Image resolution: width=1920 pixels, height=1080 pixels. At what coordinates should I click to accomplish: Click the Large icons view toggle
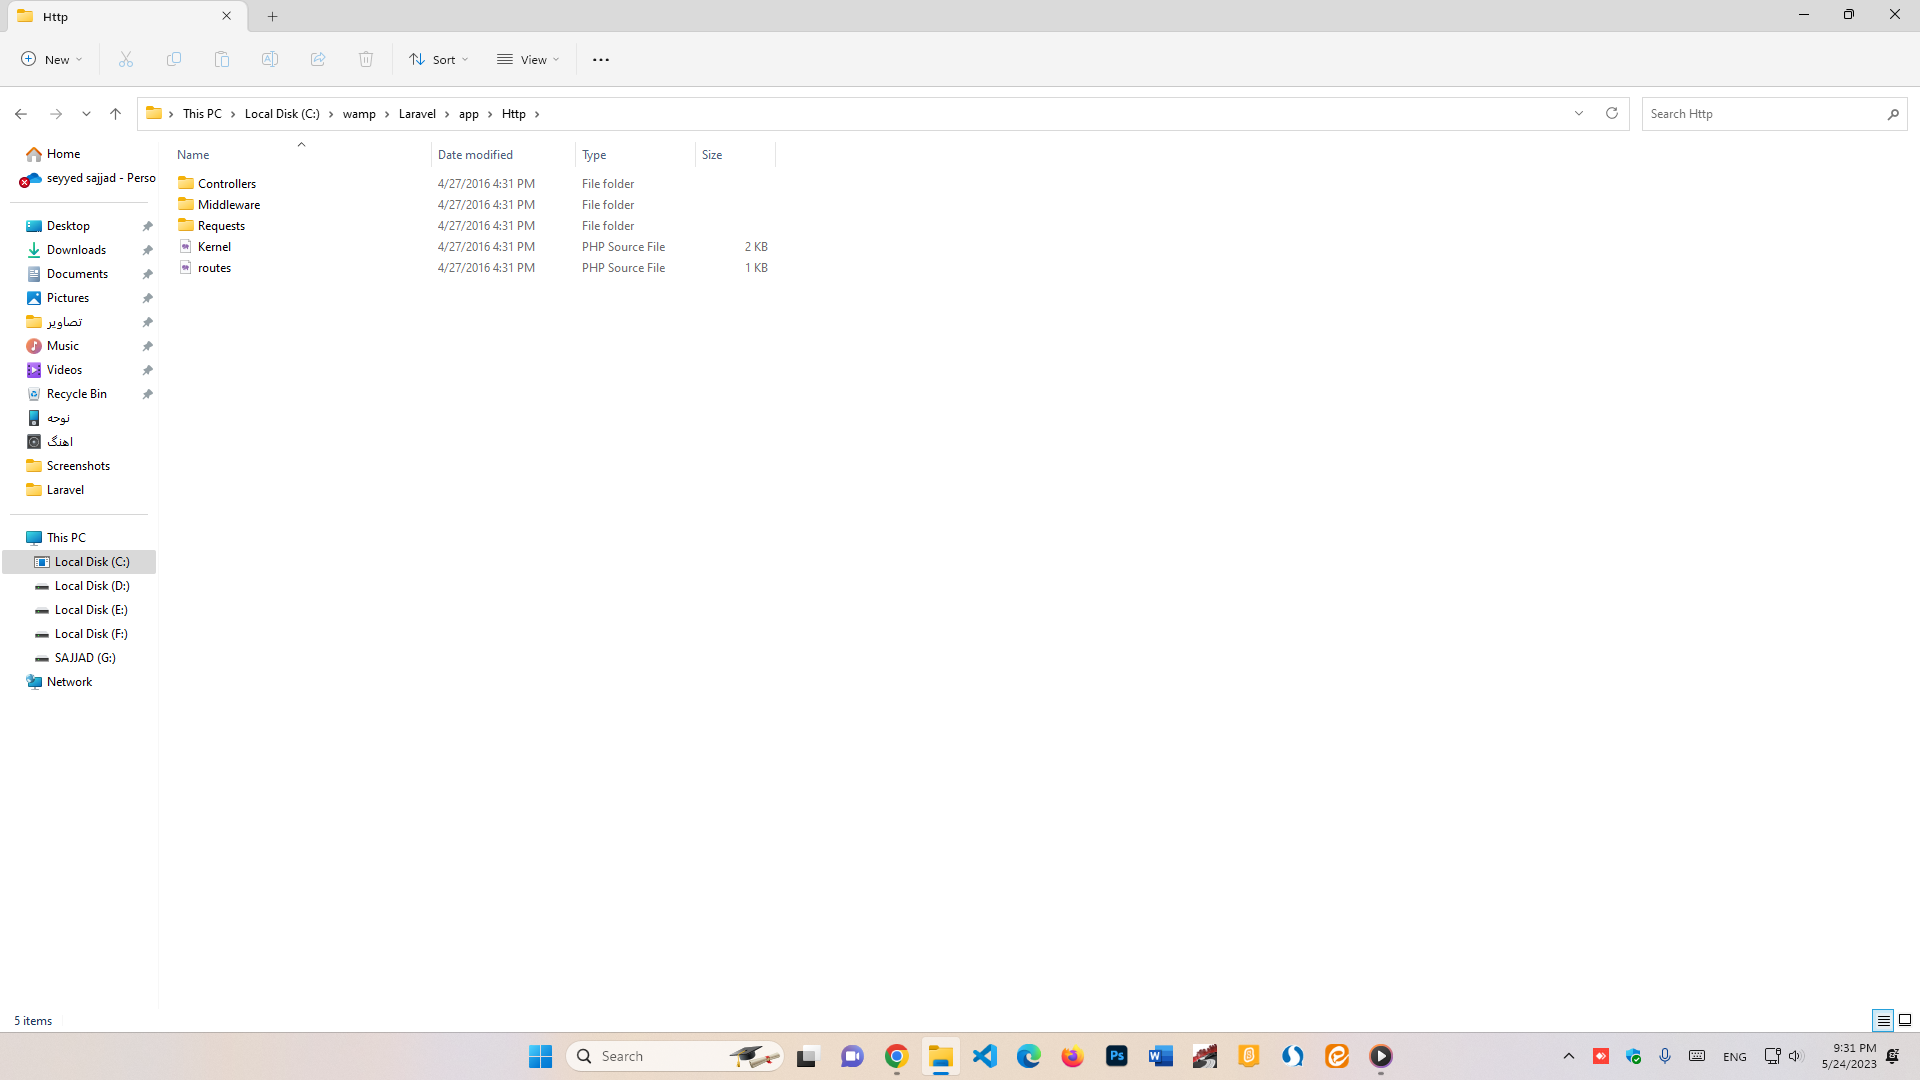pyautogui.click(x=1904, y=1019)
